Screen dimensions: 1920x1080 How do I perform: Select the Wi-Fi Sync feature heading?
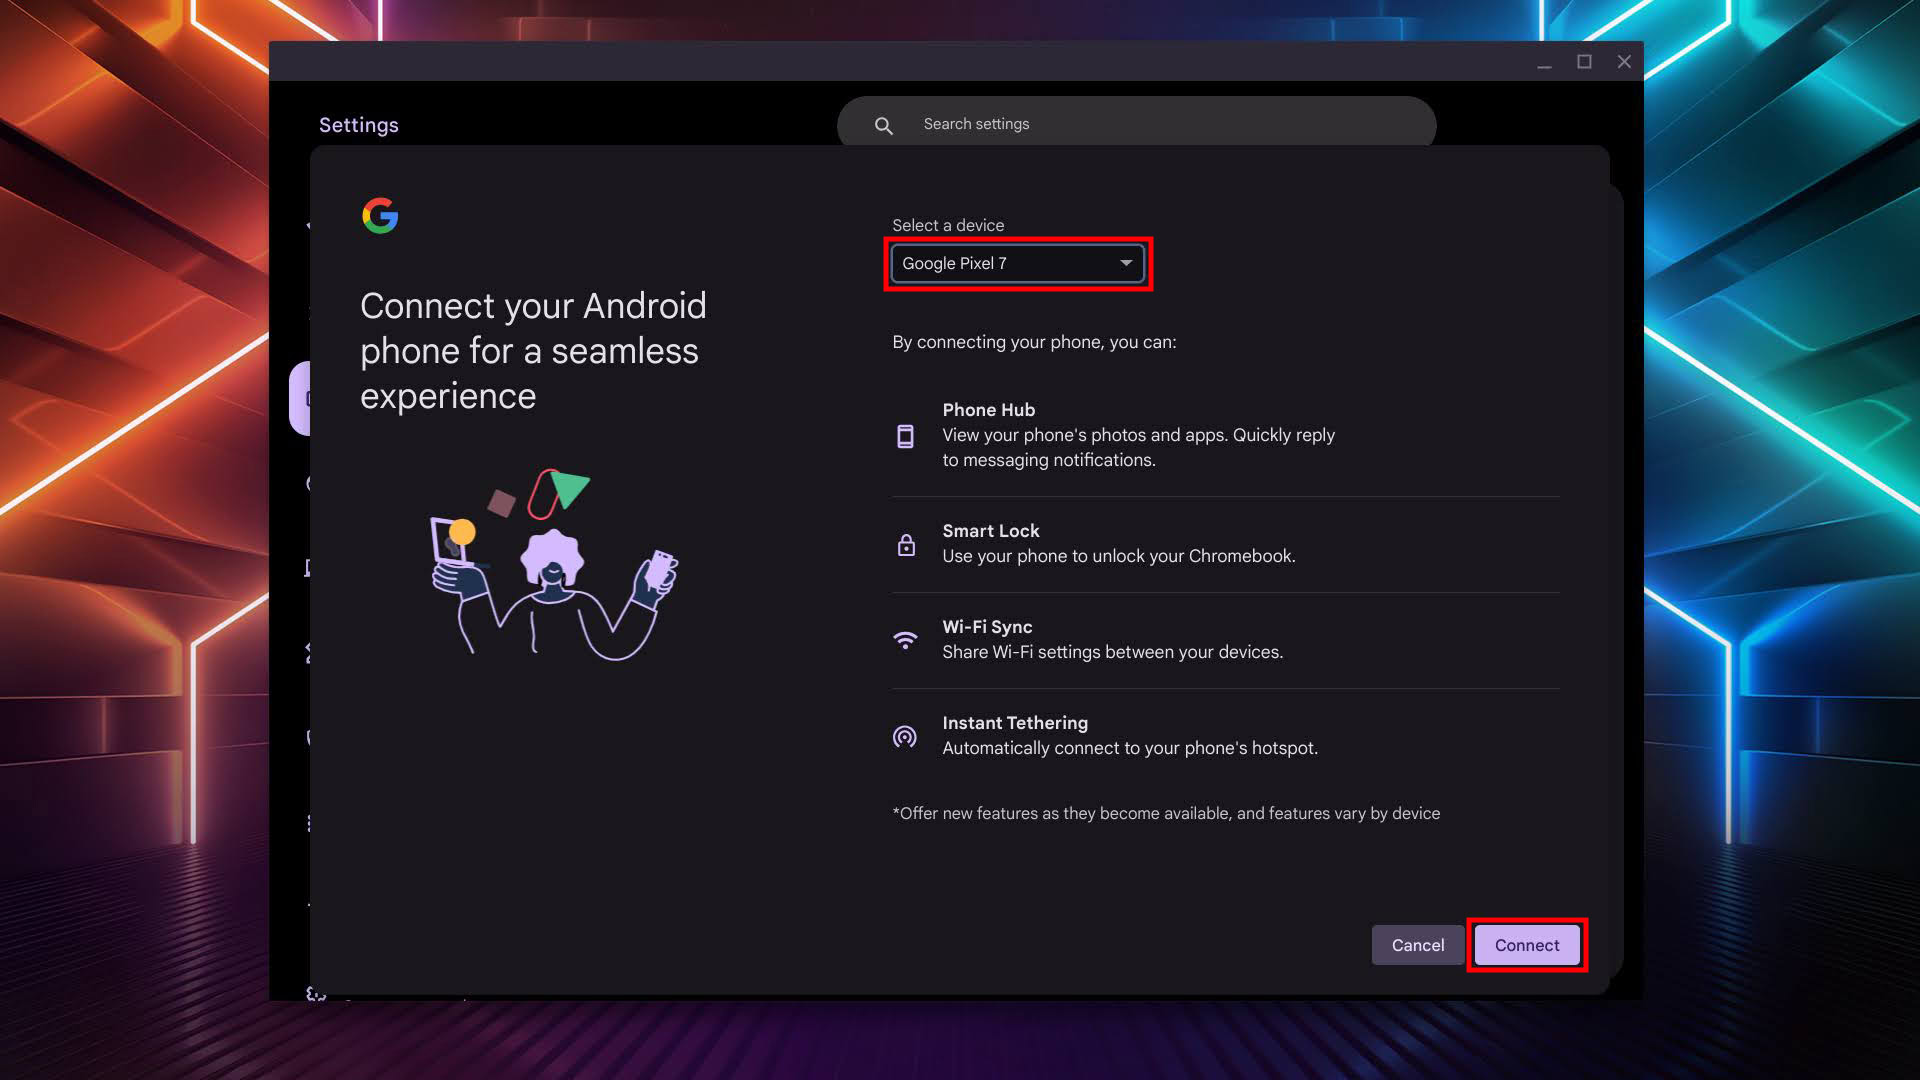pos(987,627)
